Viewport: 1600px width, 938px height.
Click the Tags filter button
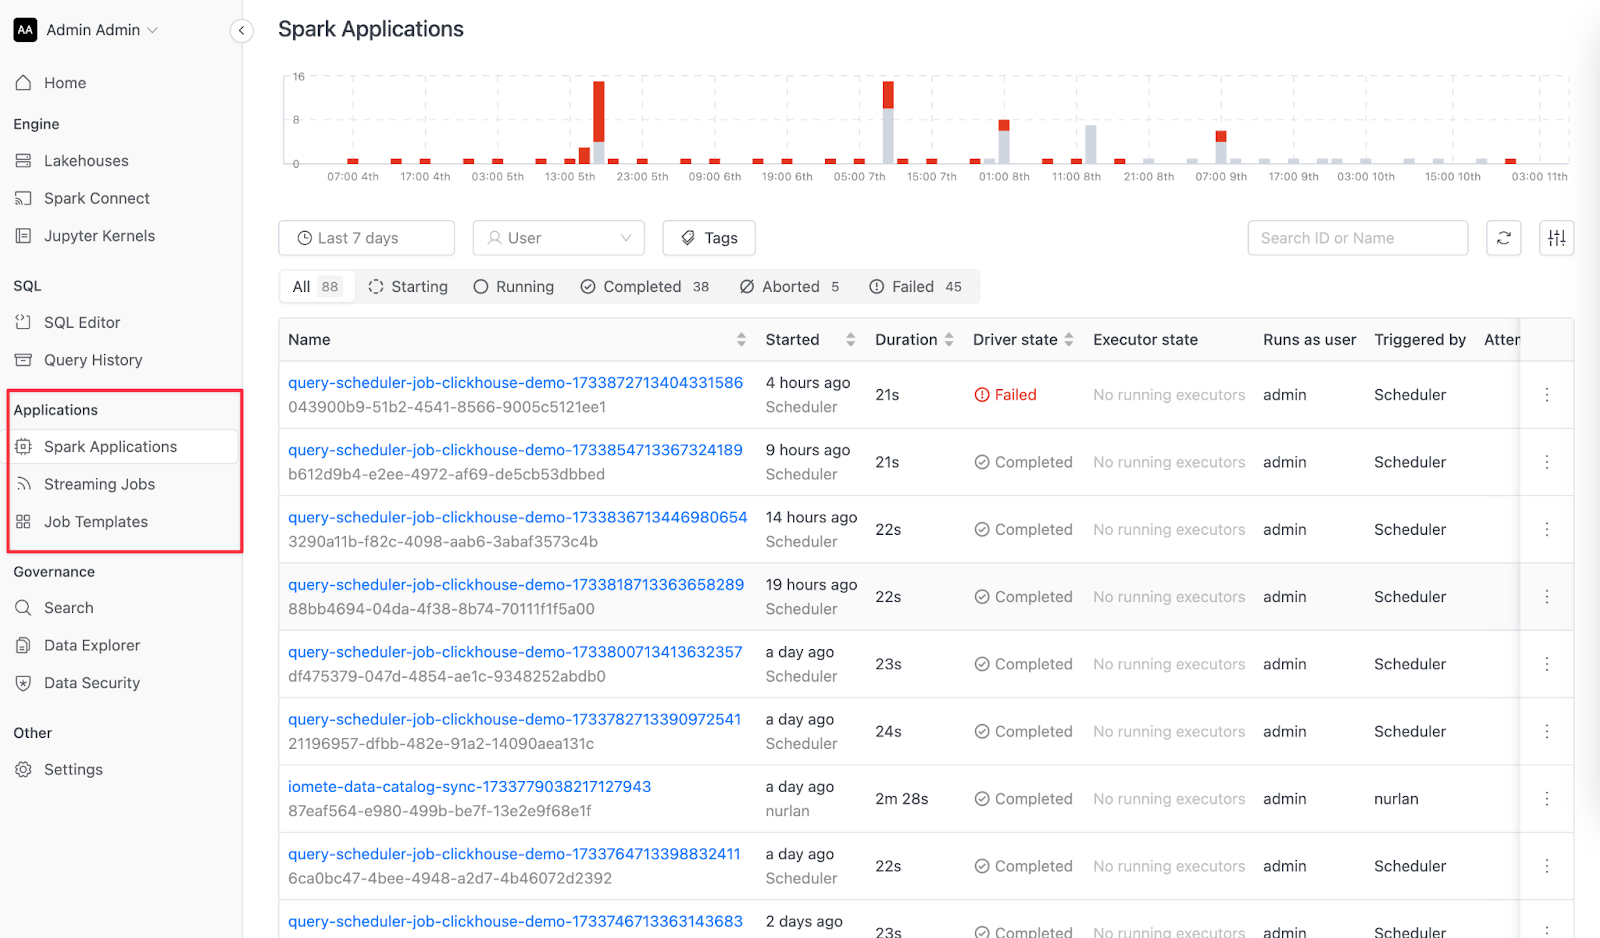click(x=709, y=238)
